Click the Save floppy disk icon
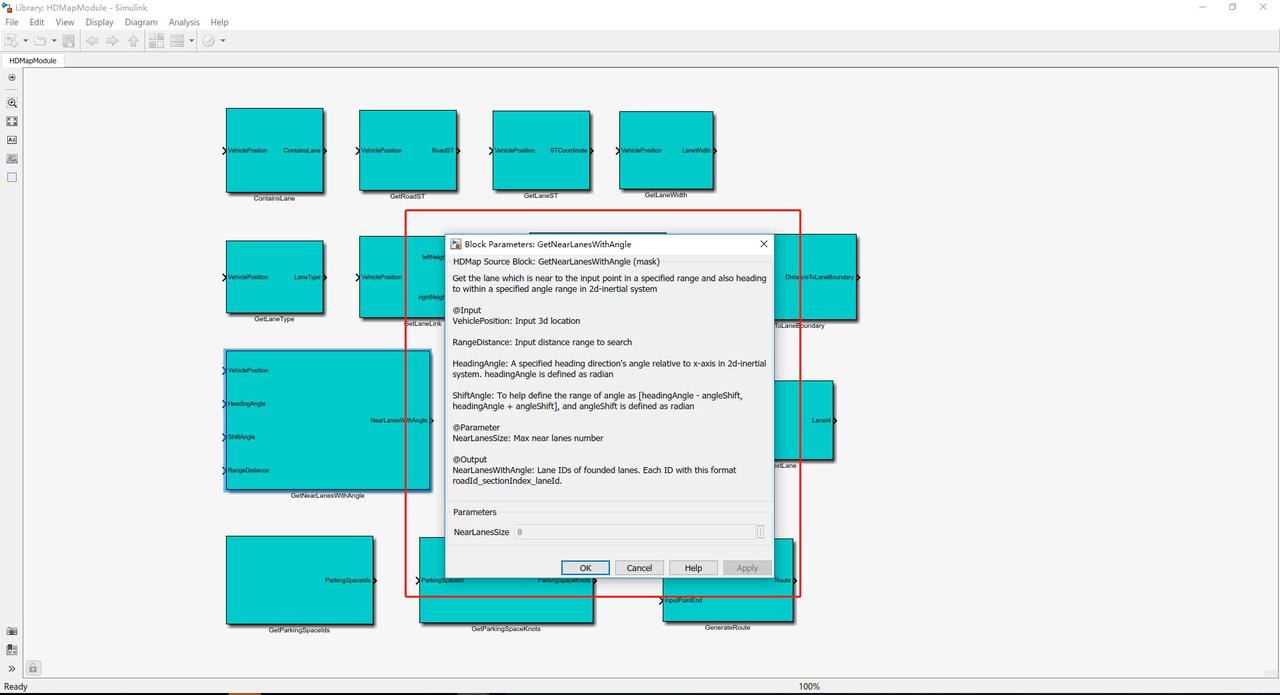The height and width of the screenshot is (695, 1280). pos(68,41)
